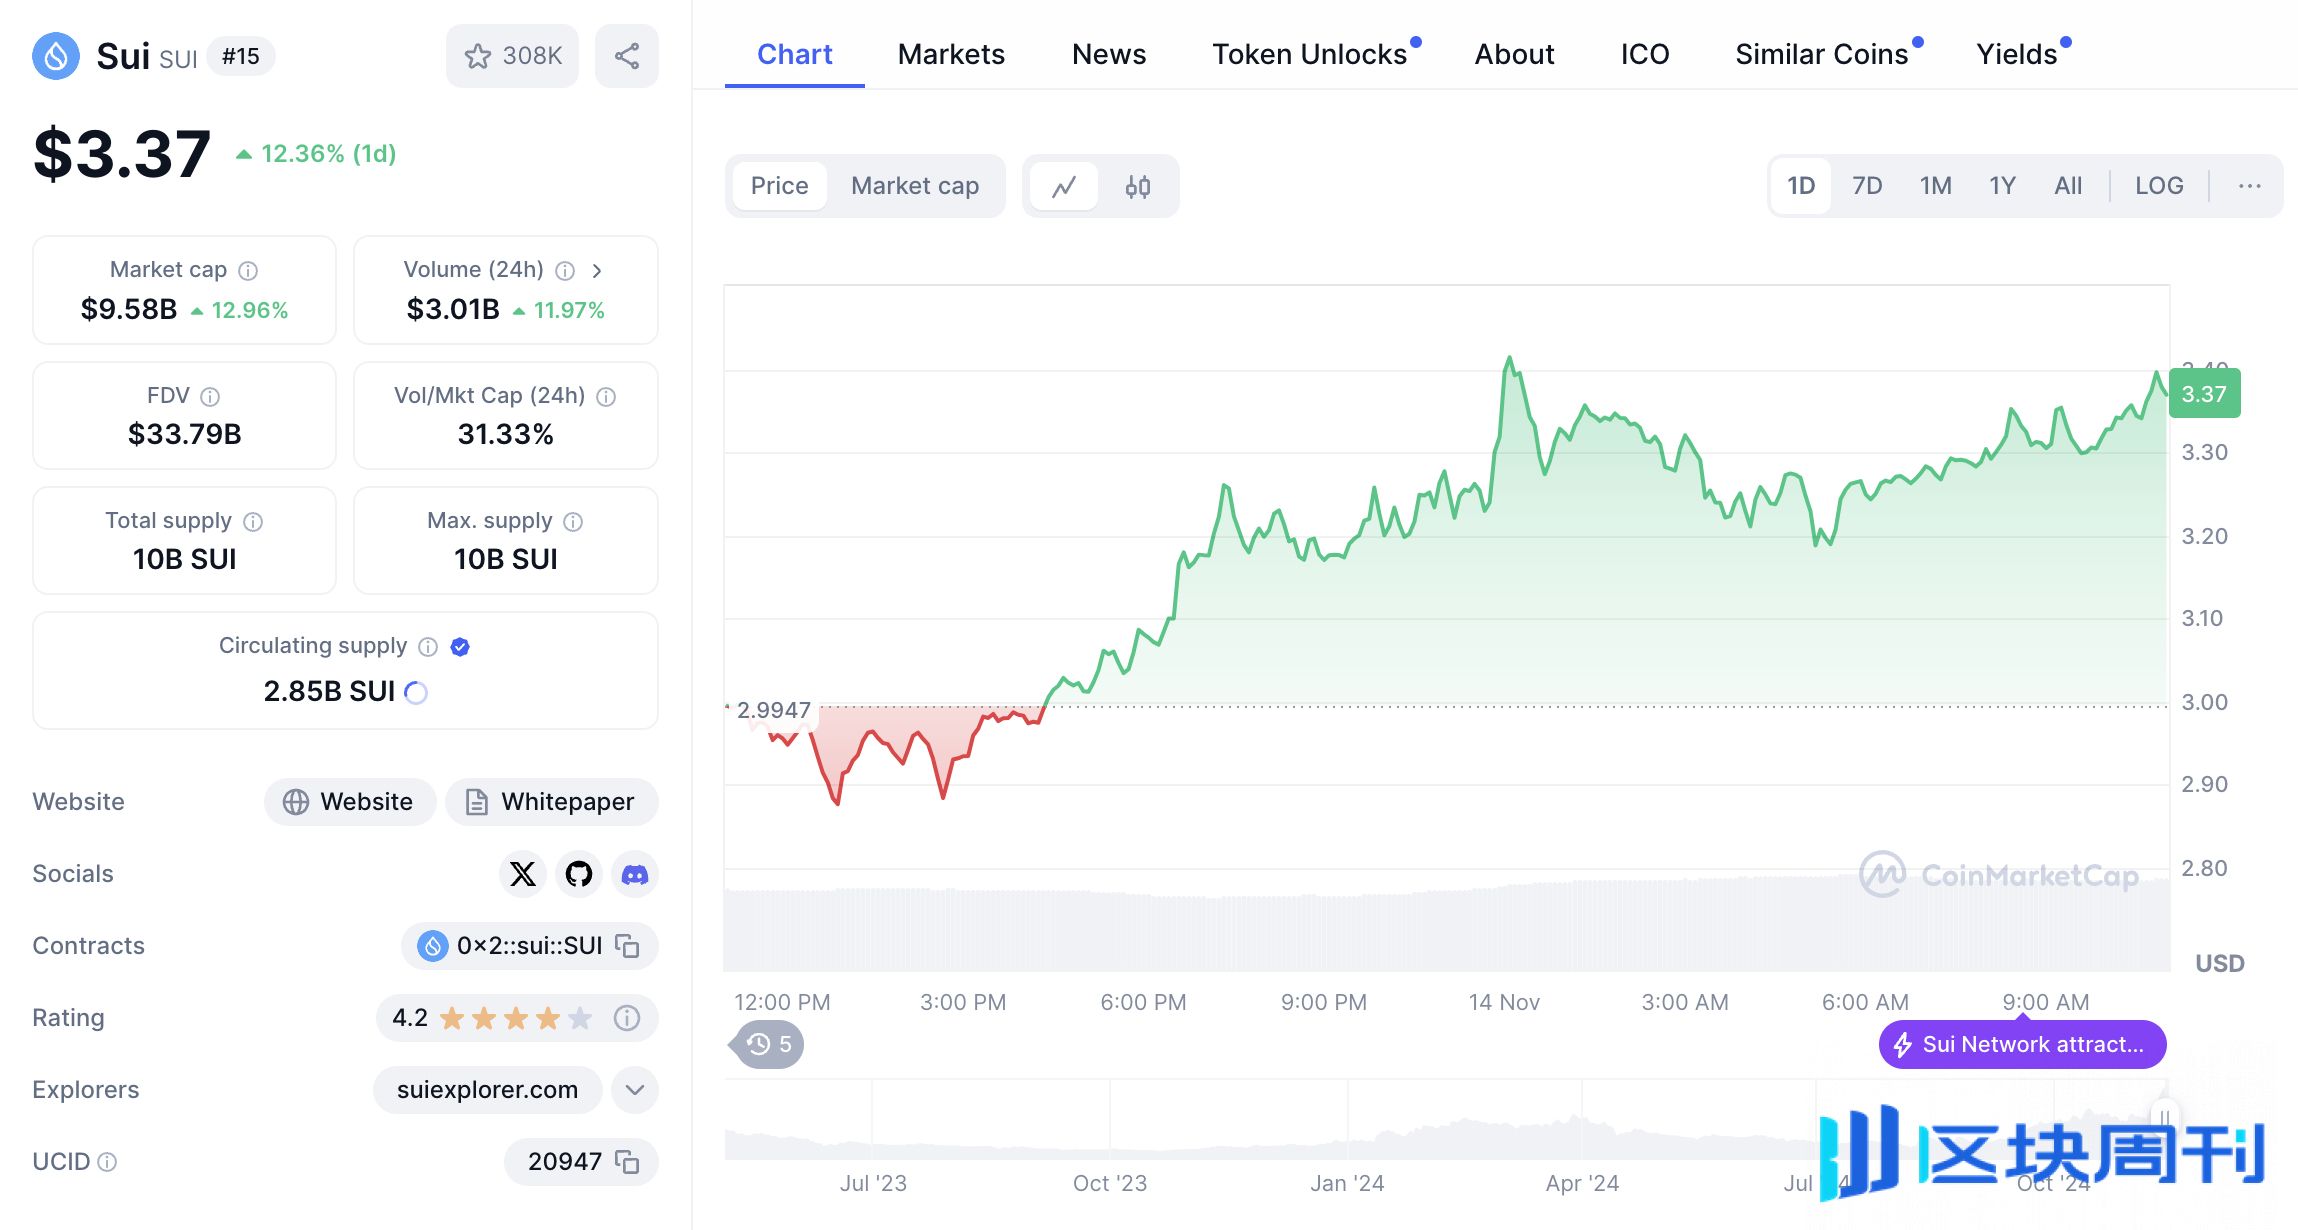Open the Vol/Mkt Cap (24h) info icon
This screenshot has width=2298, height=1230.
pos(606,397)
